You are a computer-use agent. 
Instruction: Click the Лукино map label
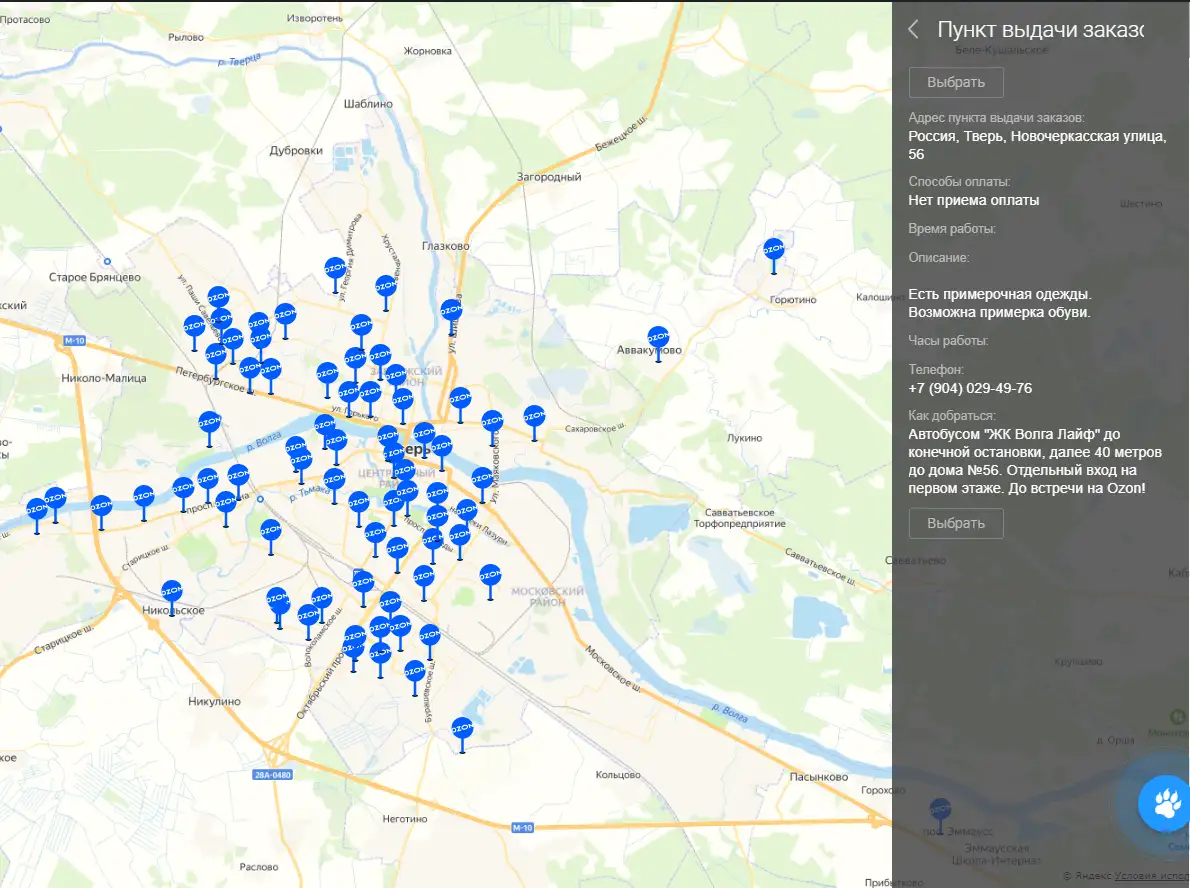(x=745, y=438)
